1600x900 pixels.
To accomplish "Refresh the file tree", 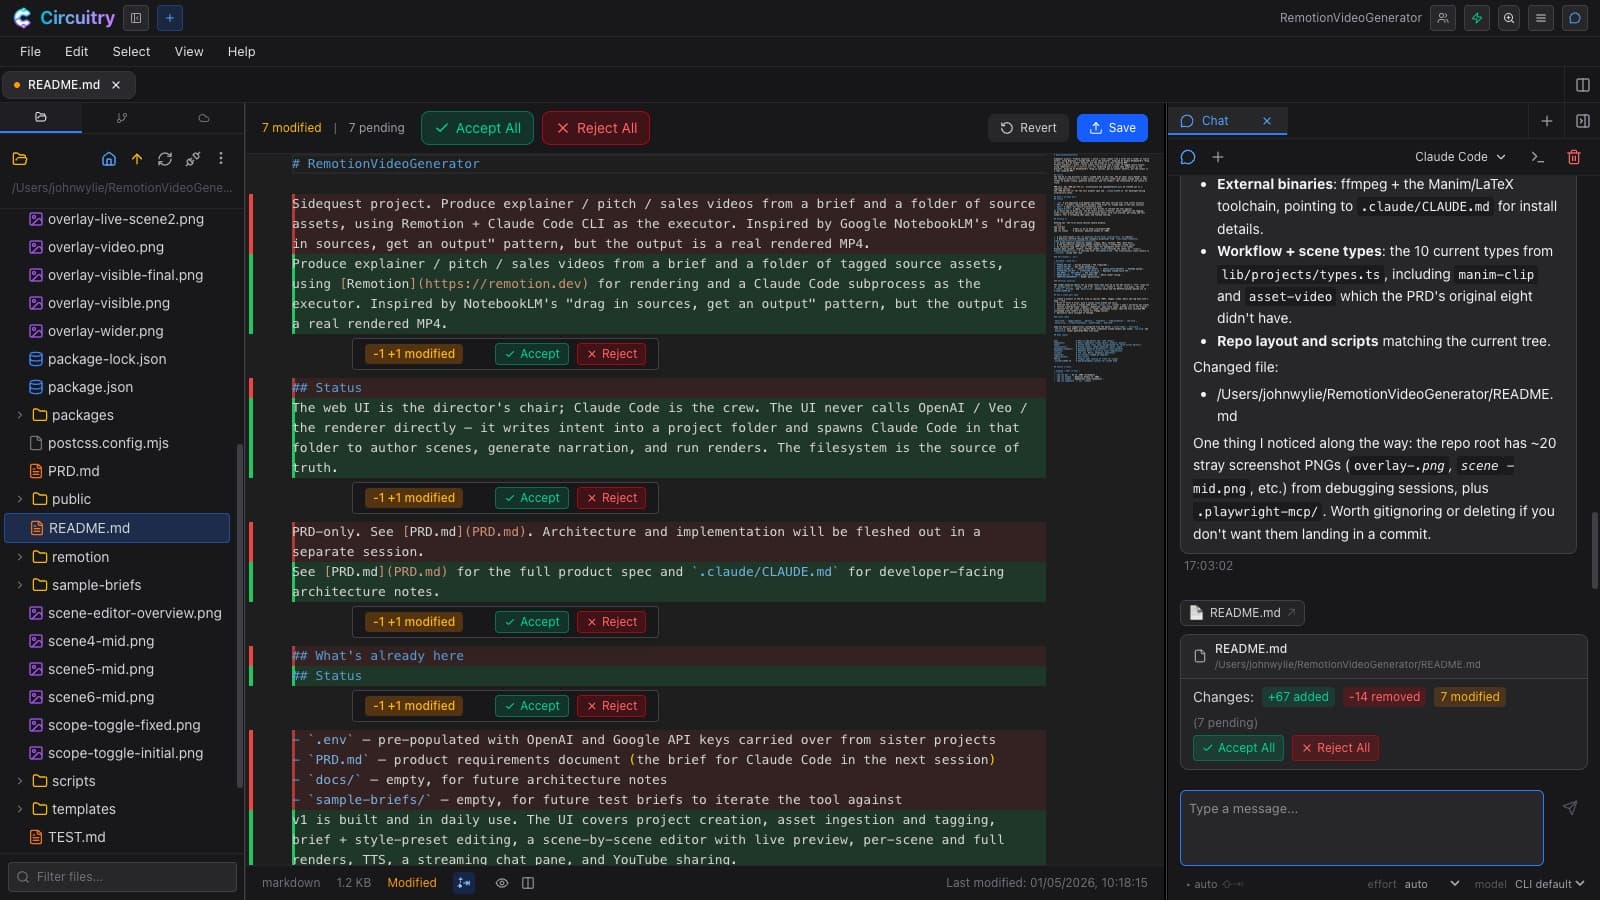I will tap(165, 158).
